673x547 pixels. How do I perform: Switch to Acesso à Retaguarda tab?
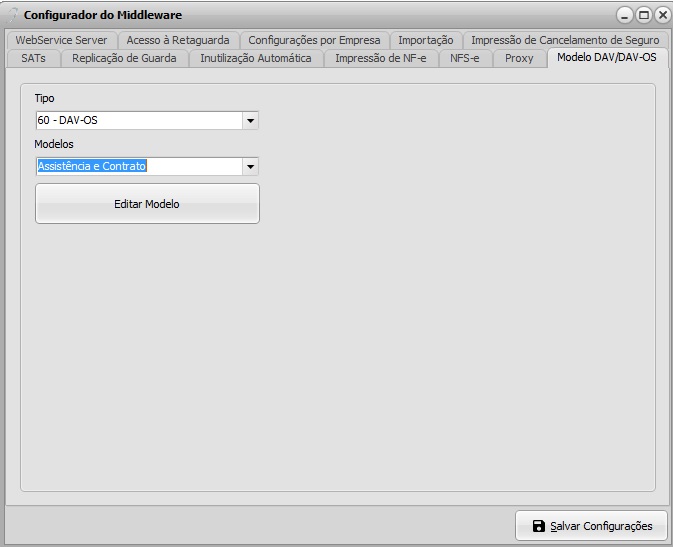pyautogui.click(x=178, y=40)
